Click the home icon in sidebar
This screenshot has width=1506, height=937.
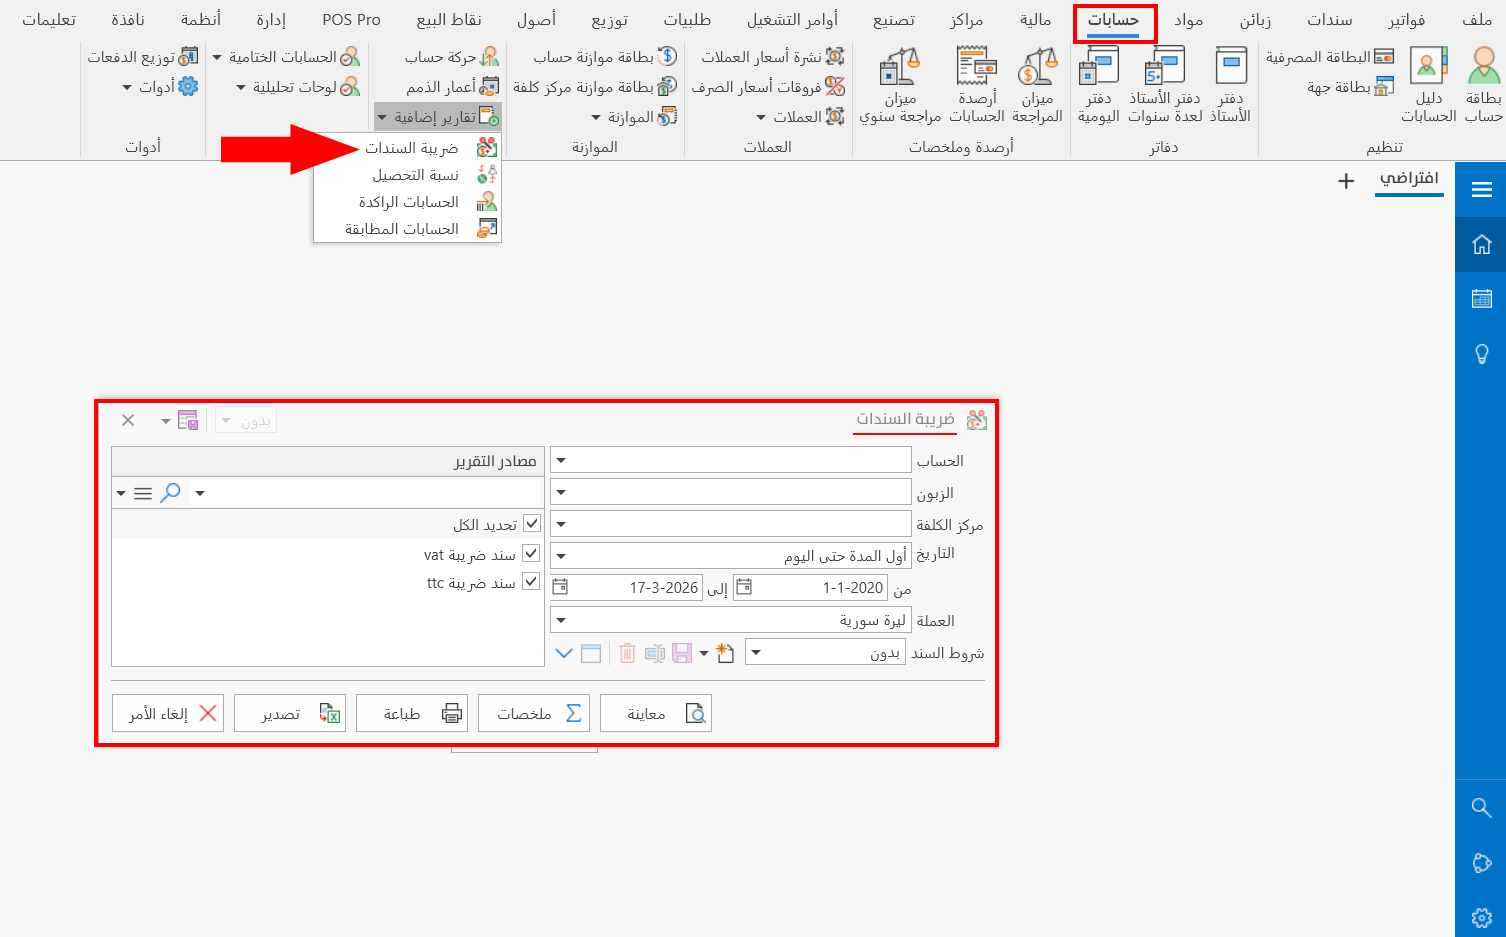(1481, 244)
